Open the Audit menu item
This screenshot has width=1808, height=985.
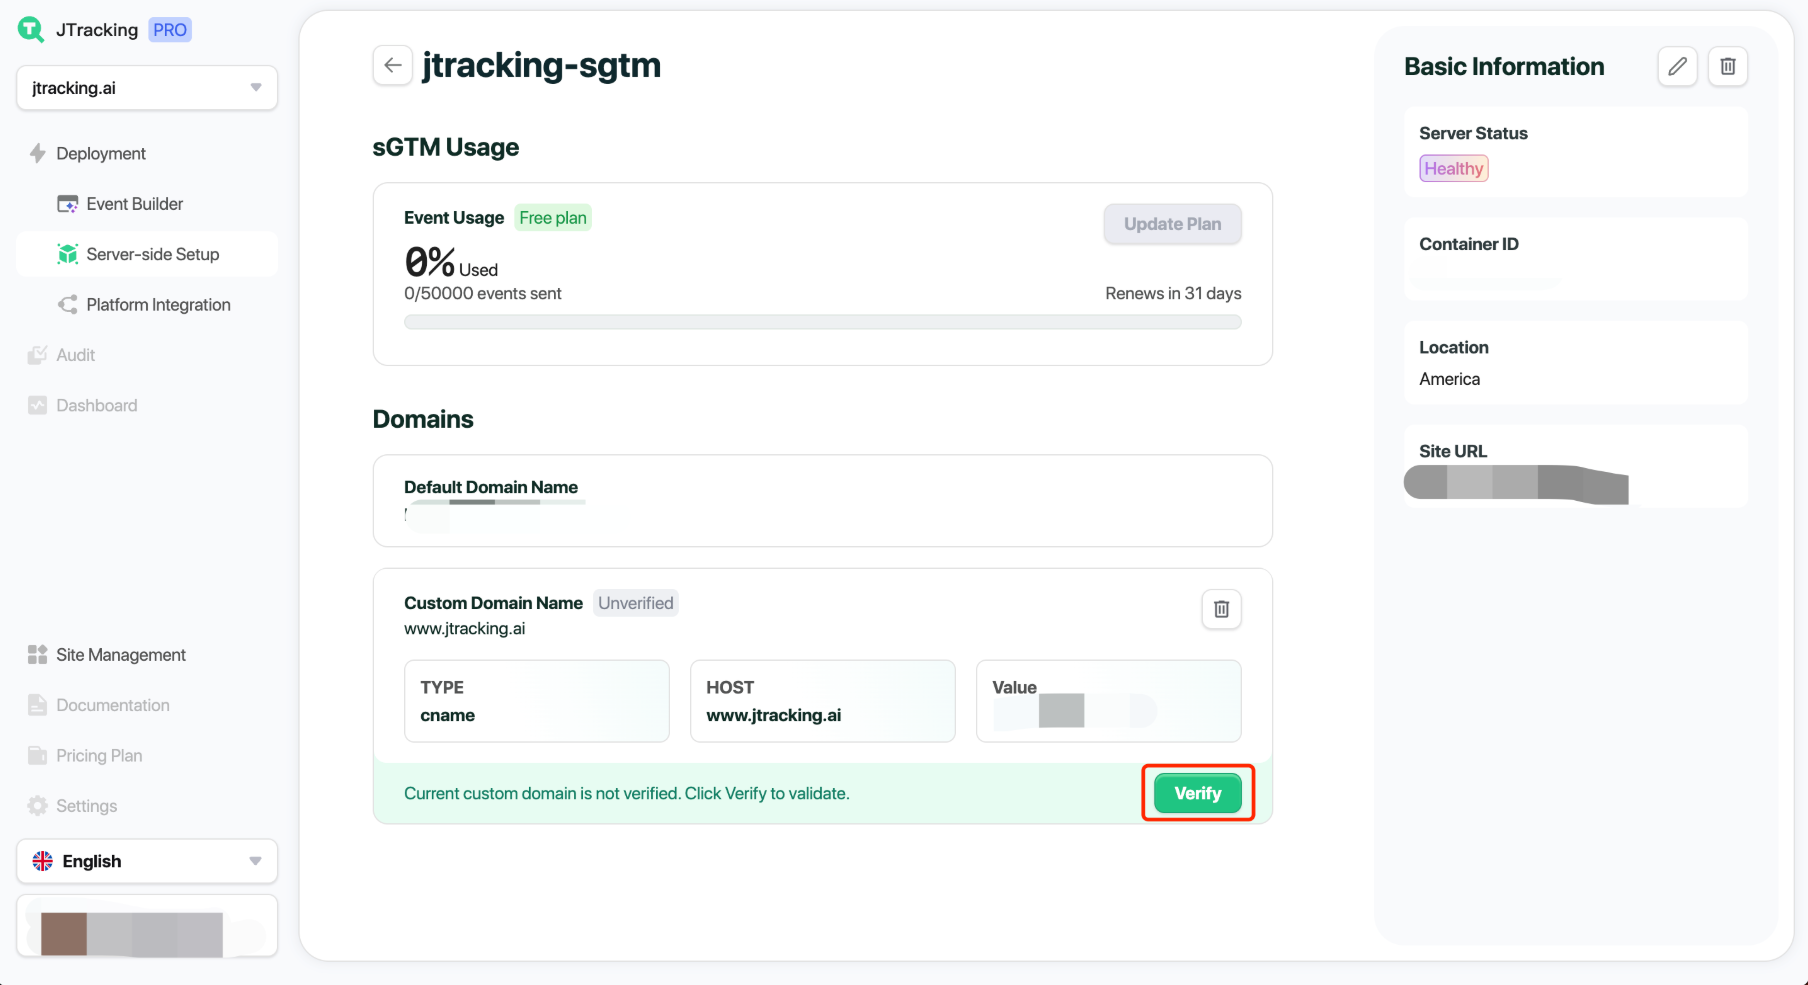(75, 355)
